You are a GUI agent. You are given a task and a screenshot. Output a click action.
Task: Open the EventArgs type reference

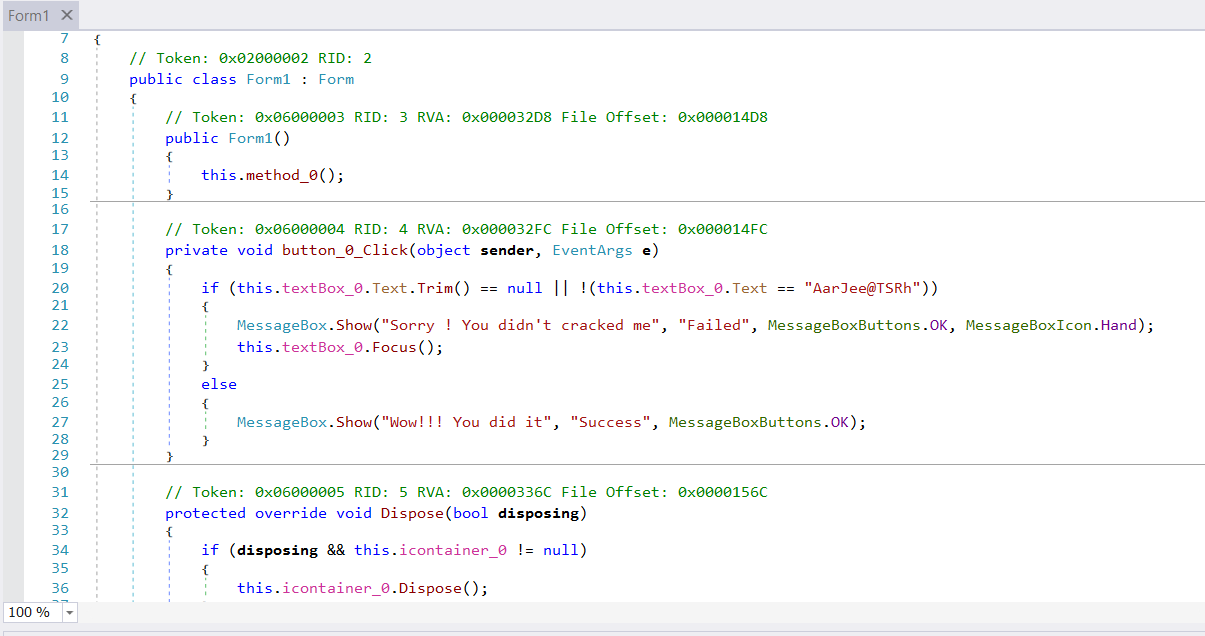click(x=592, y=250)
